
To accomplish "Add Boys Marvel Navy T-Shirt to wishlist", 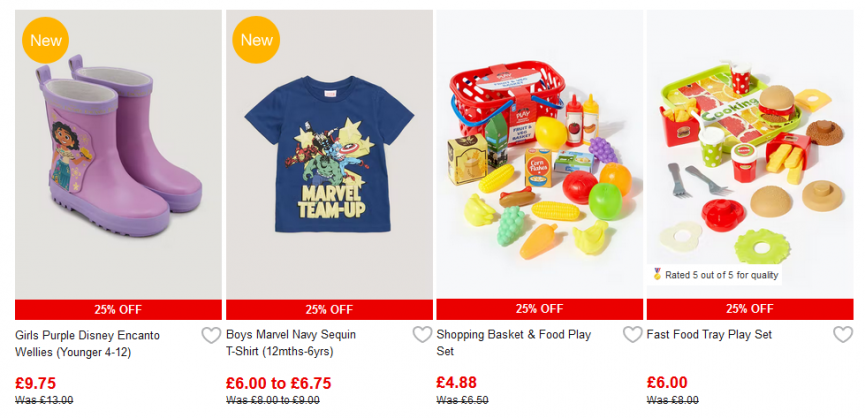I will tap(422, 335).
